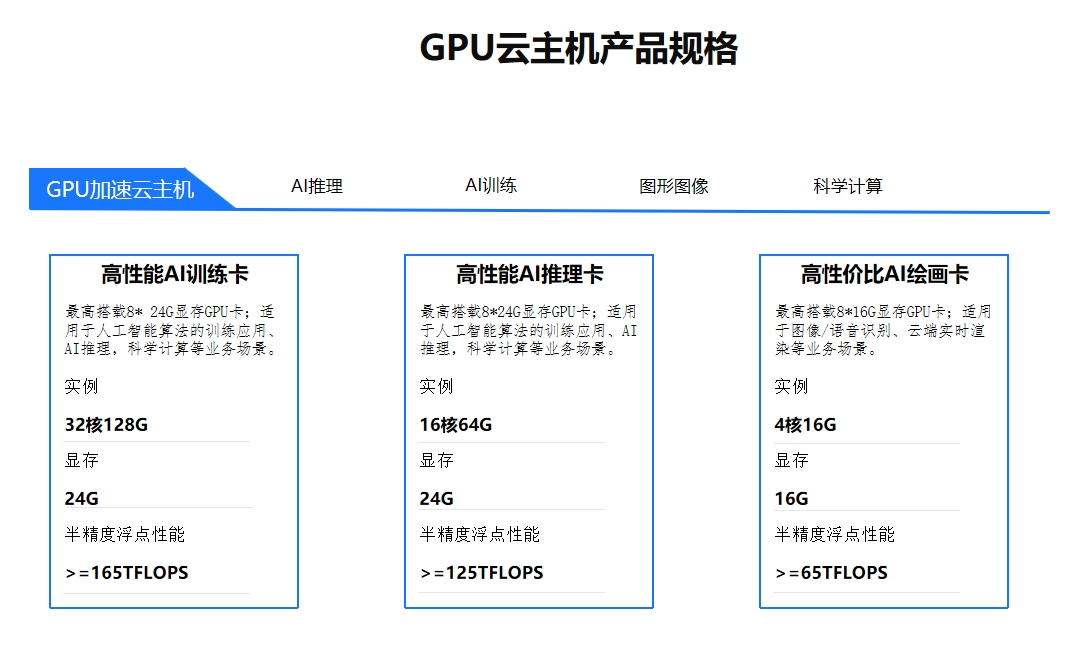1086x662 pixels.
Task: Click the 16G memory value
Action: (792, 499)
